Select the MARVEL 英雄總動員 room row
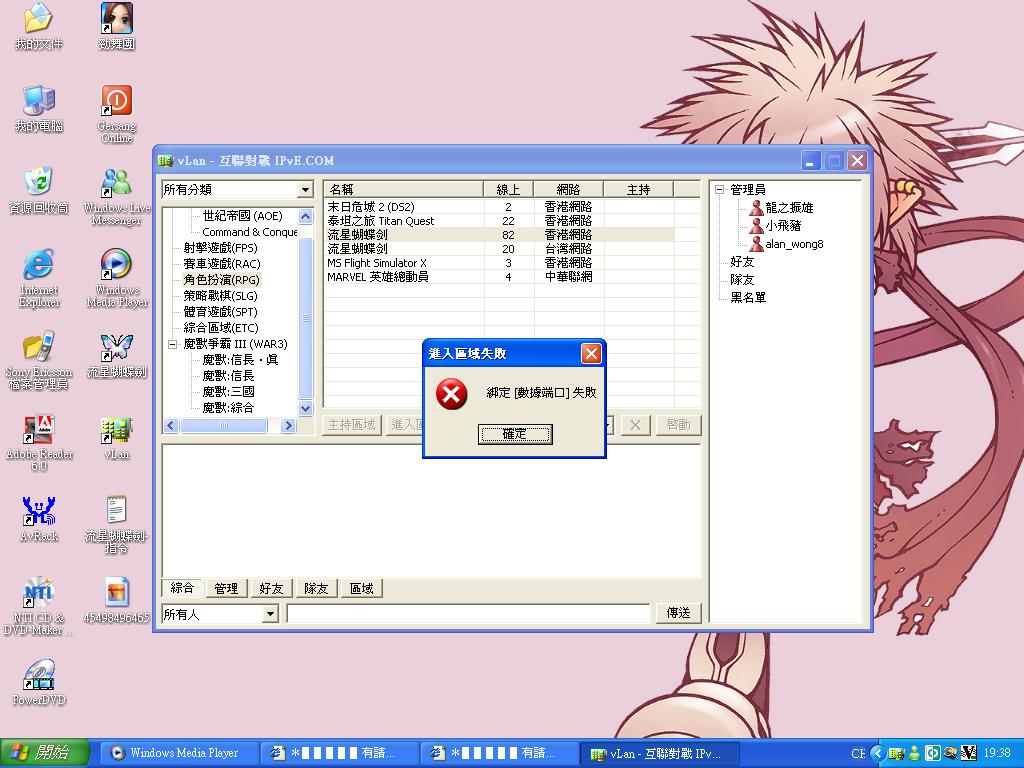This screenshot has width=1024, height=768. click(499, 277)
